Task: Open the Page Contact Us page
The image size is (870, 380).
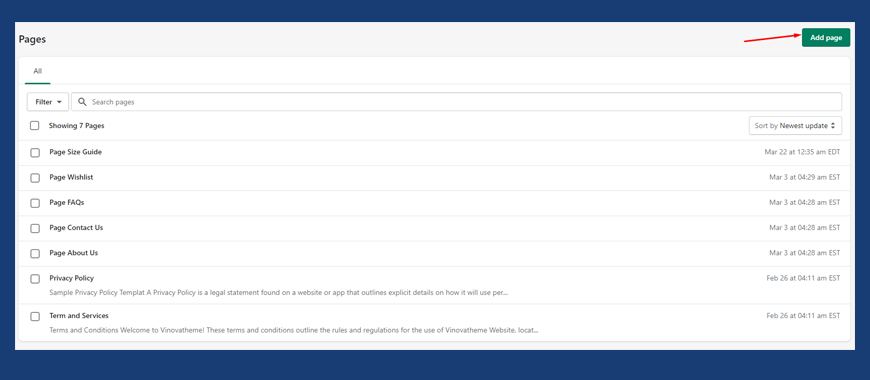Action: (x=76, y=227)
